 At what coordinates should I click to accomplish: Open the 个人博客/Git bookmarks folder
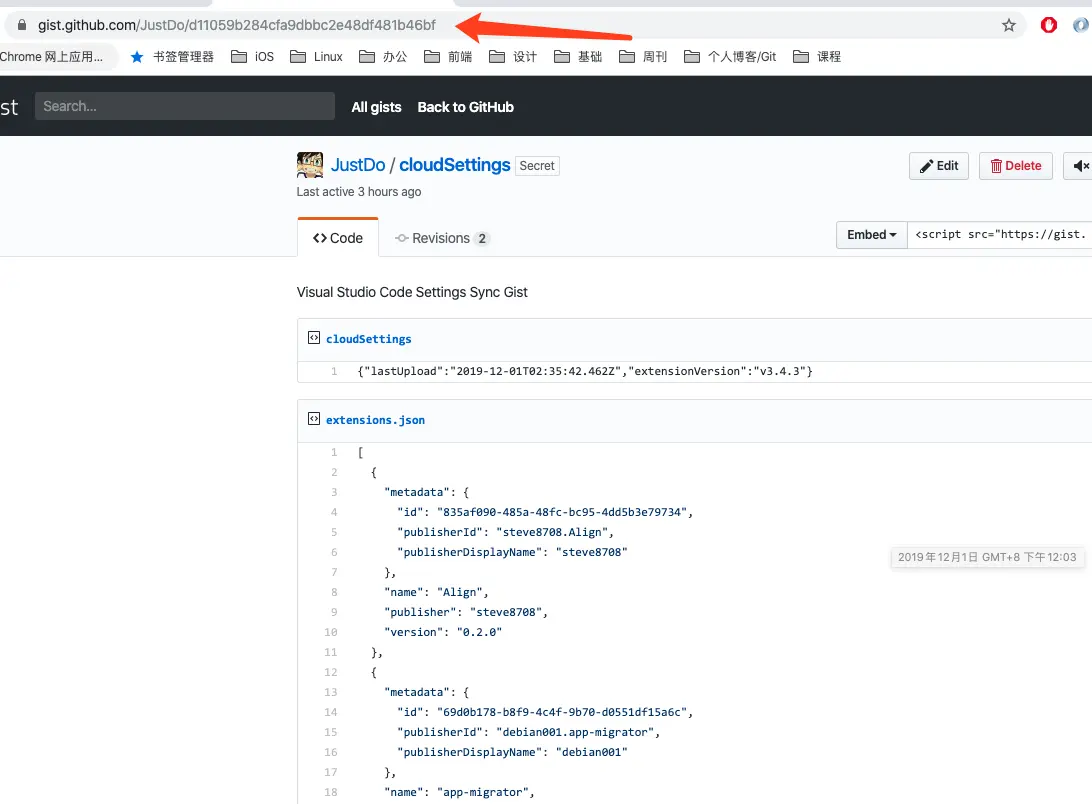[731, 57]
